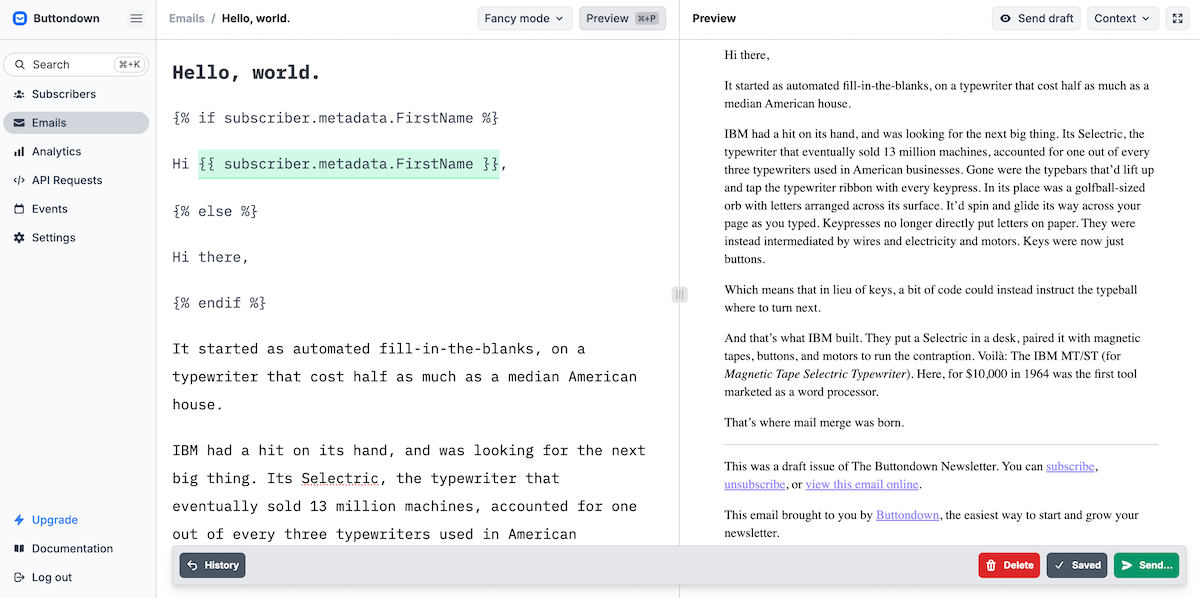Open the email History

(x=212, y=565)
